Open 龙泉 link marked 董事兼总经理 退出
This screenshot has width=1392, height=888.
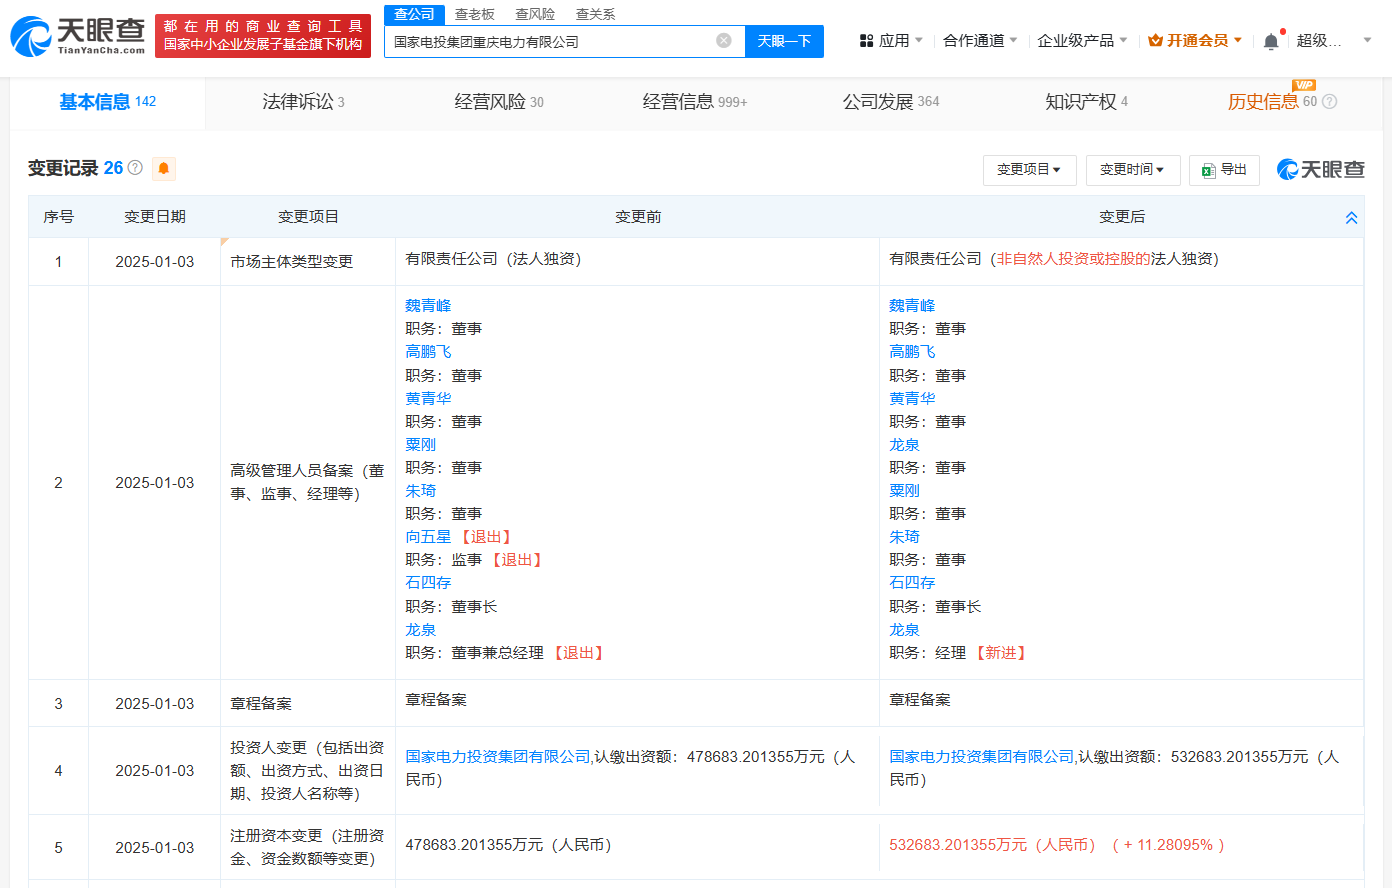(420, 630)
